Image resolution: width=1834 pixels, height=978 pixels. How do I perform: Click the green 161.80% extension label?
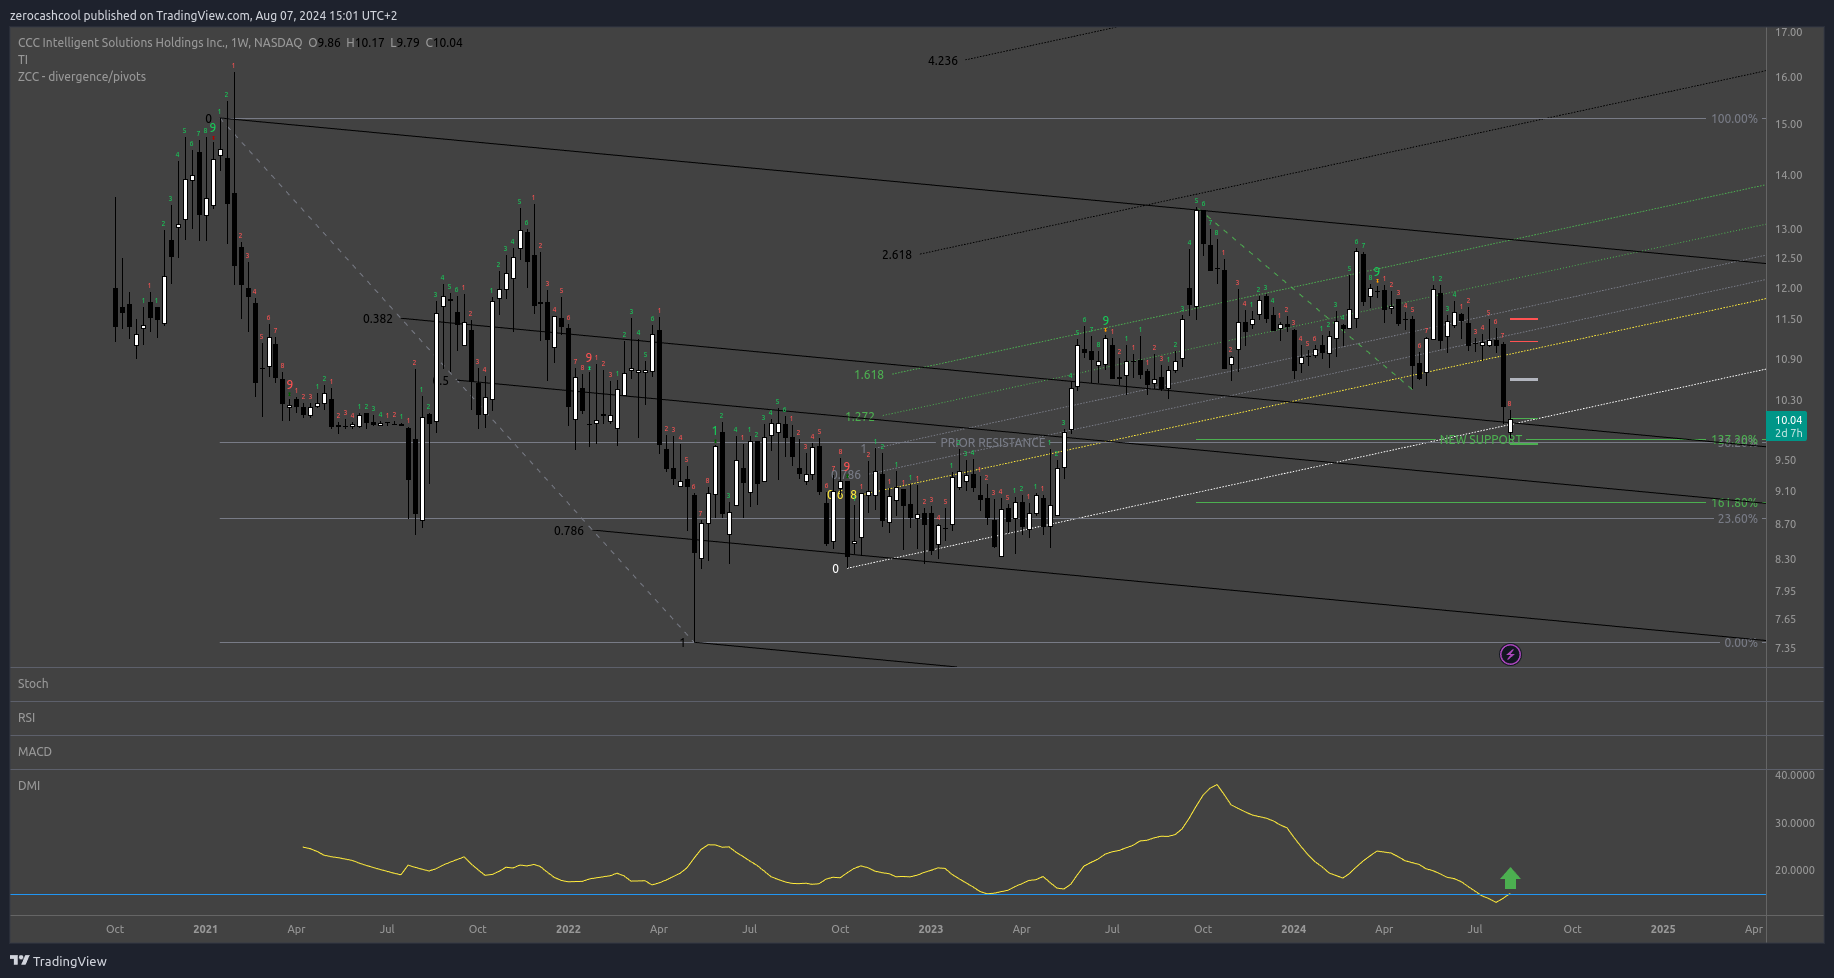click(1734, 503)
